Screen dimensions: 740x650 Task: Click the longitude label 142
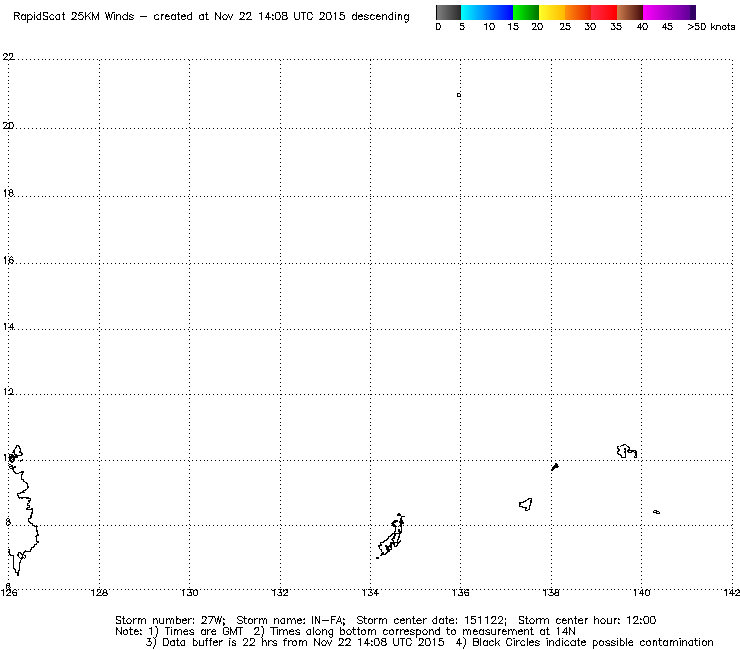[x=731, y=592]
